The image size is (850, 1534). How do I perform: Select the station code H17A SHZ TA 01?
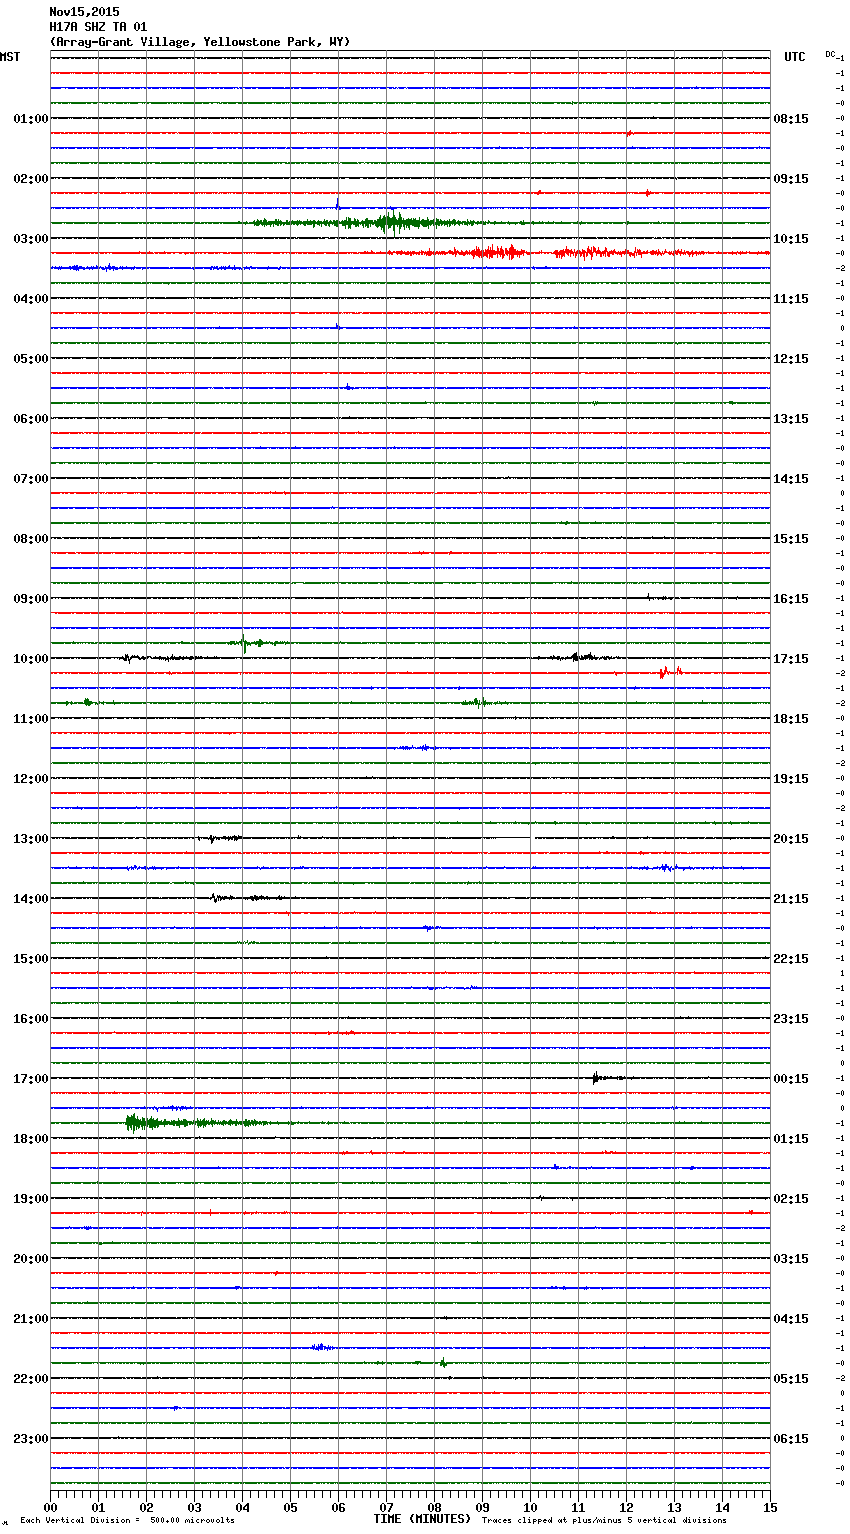click(x=98, y=27)
